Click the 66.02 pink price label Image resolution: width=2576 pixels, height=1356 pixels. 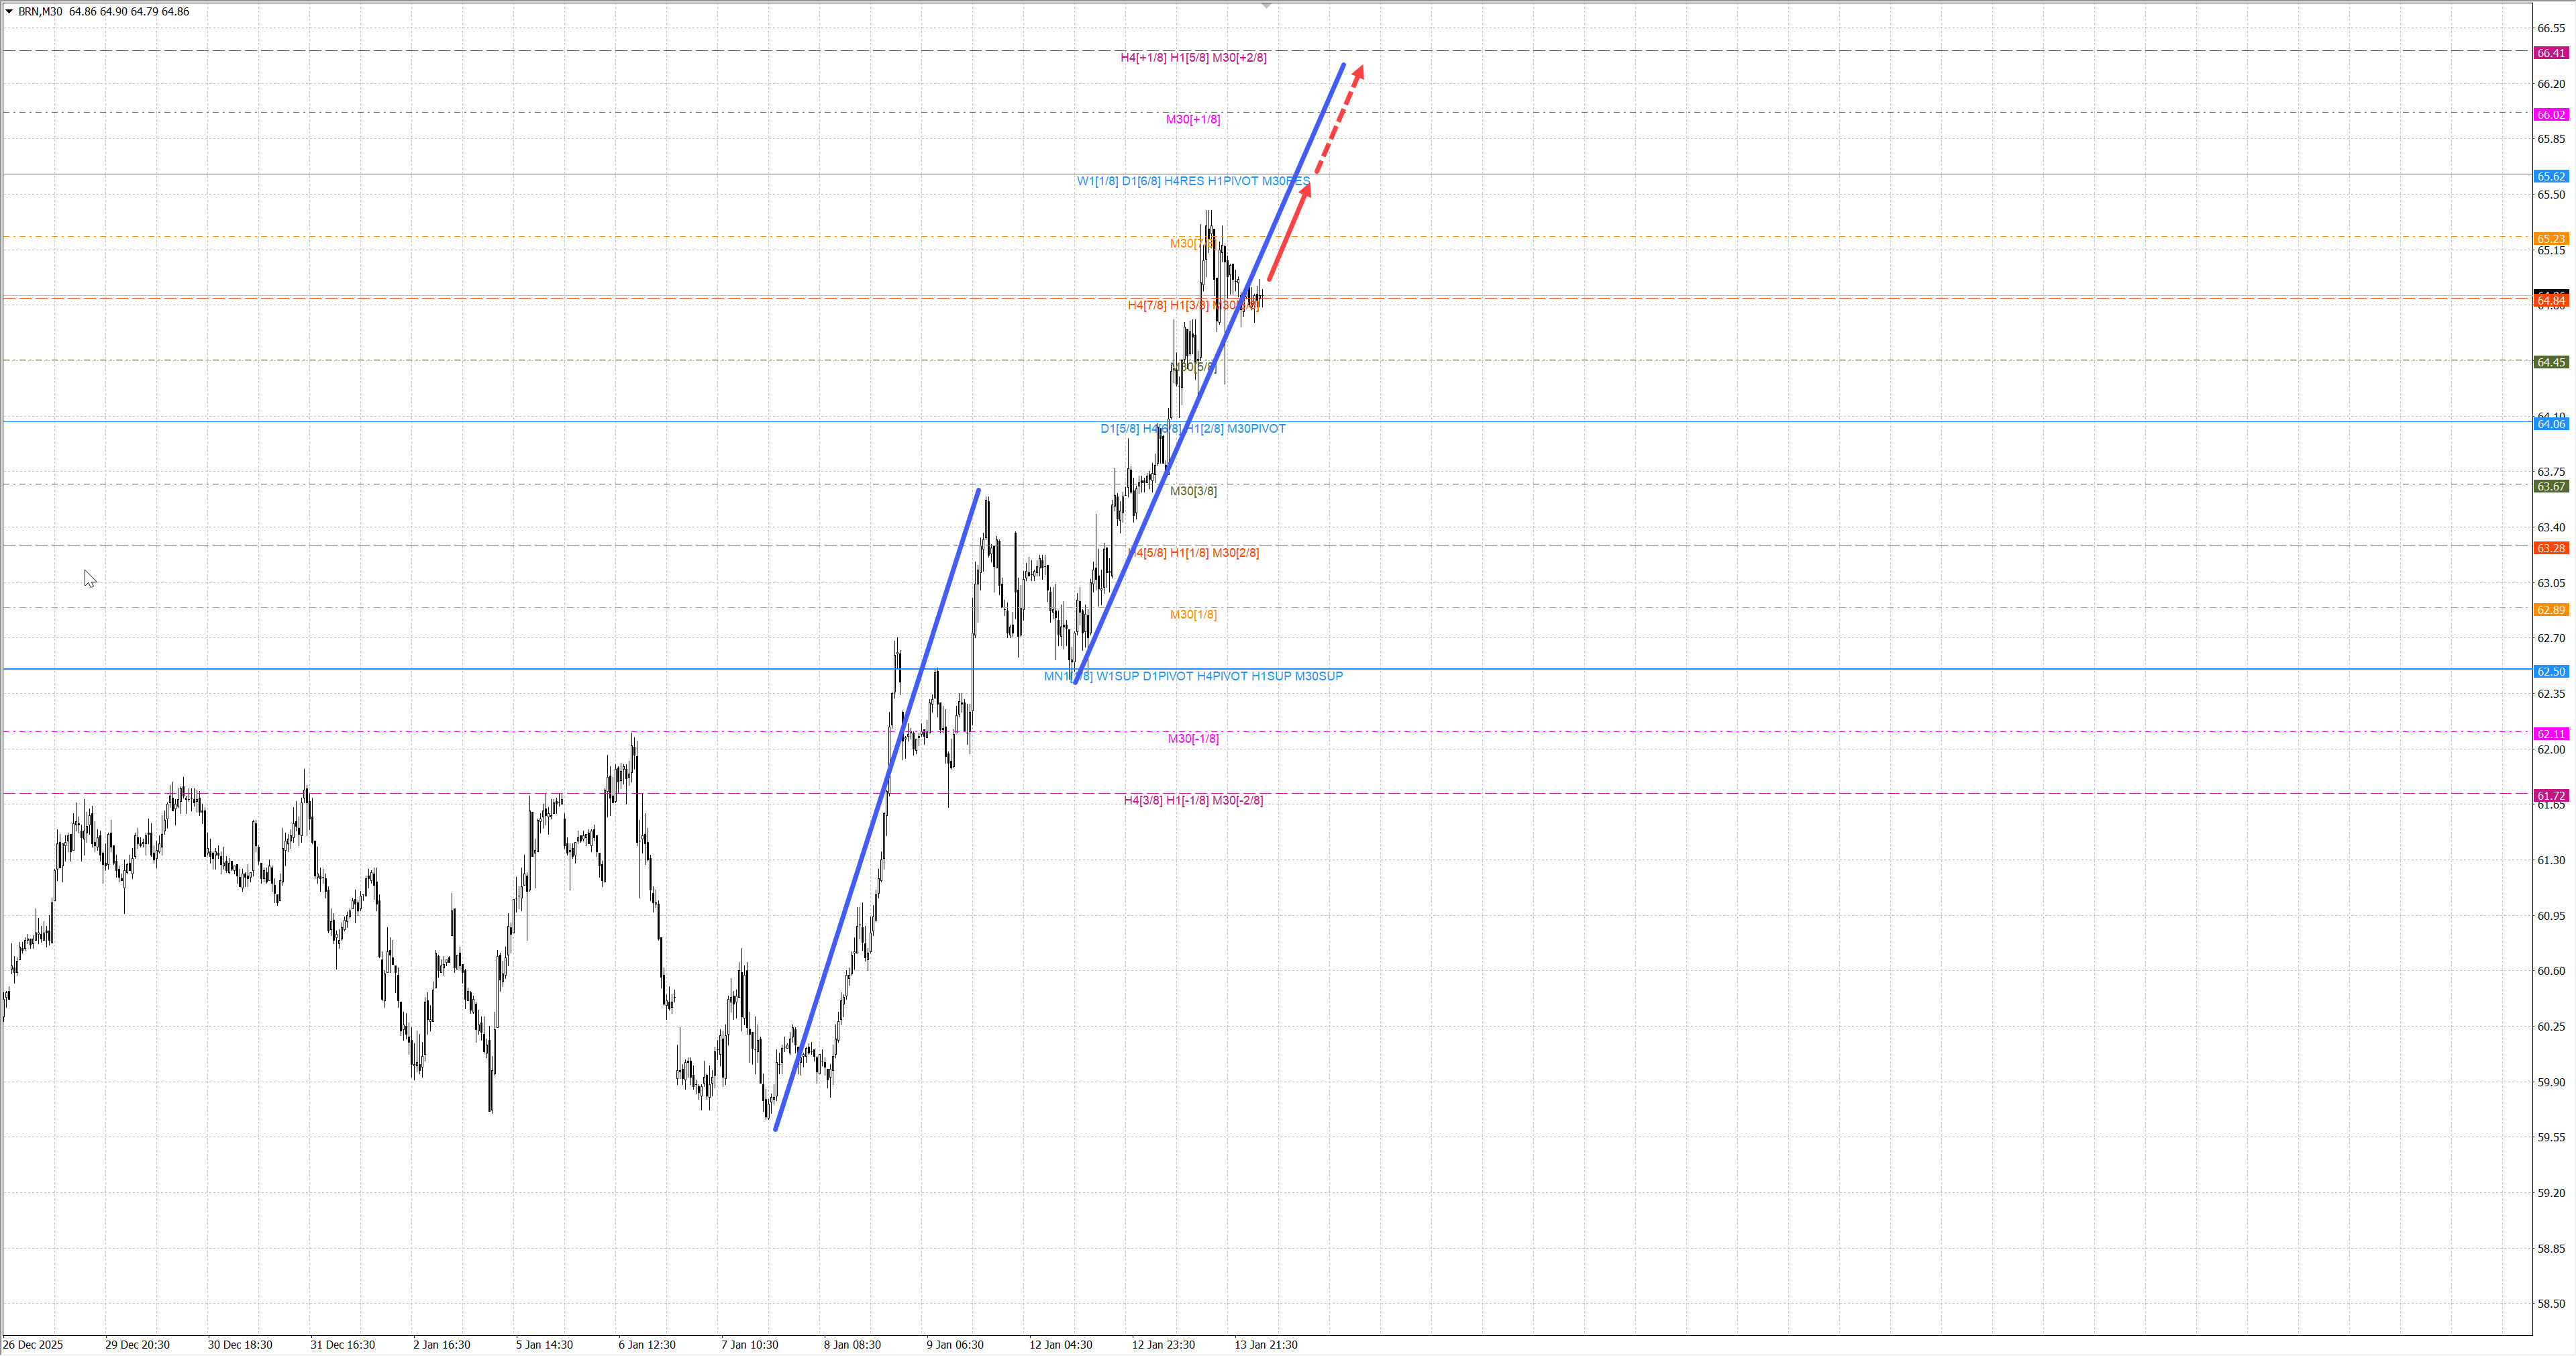(x=2550, y=115)
